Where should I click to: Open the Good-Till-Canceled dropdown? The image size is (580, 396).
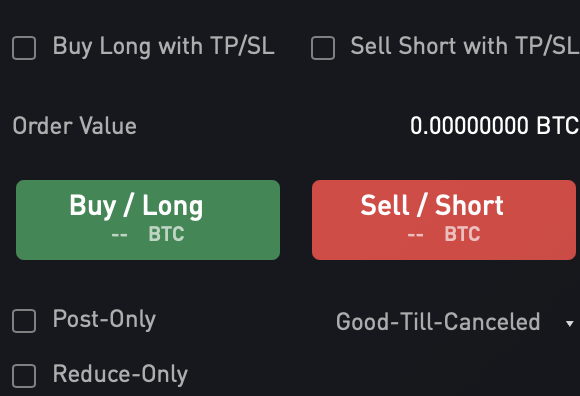(455, 322)
